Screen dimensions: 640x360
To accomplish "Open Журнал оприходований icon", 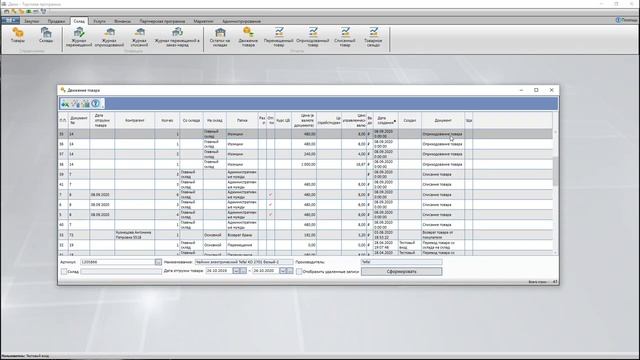I will point(109,37).
